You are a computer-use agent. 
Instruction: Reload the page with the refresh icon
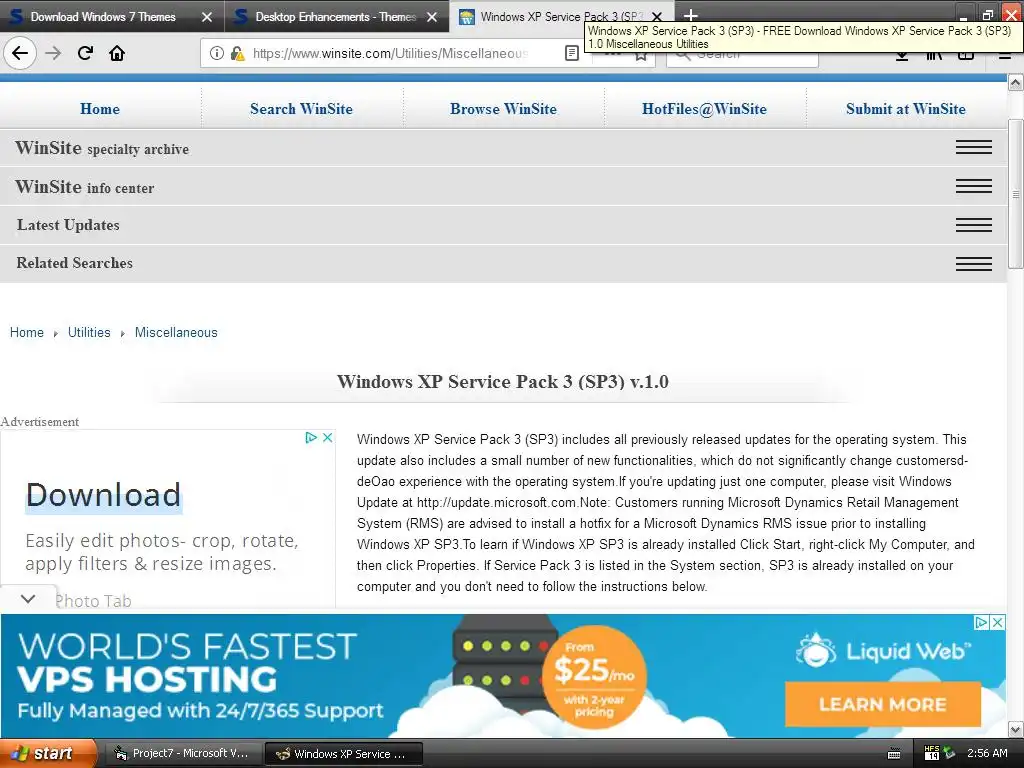[85, 53]
